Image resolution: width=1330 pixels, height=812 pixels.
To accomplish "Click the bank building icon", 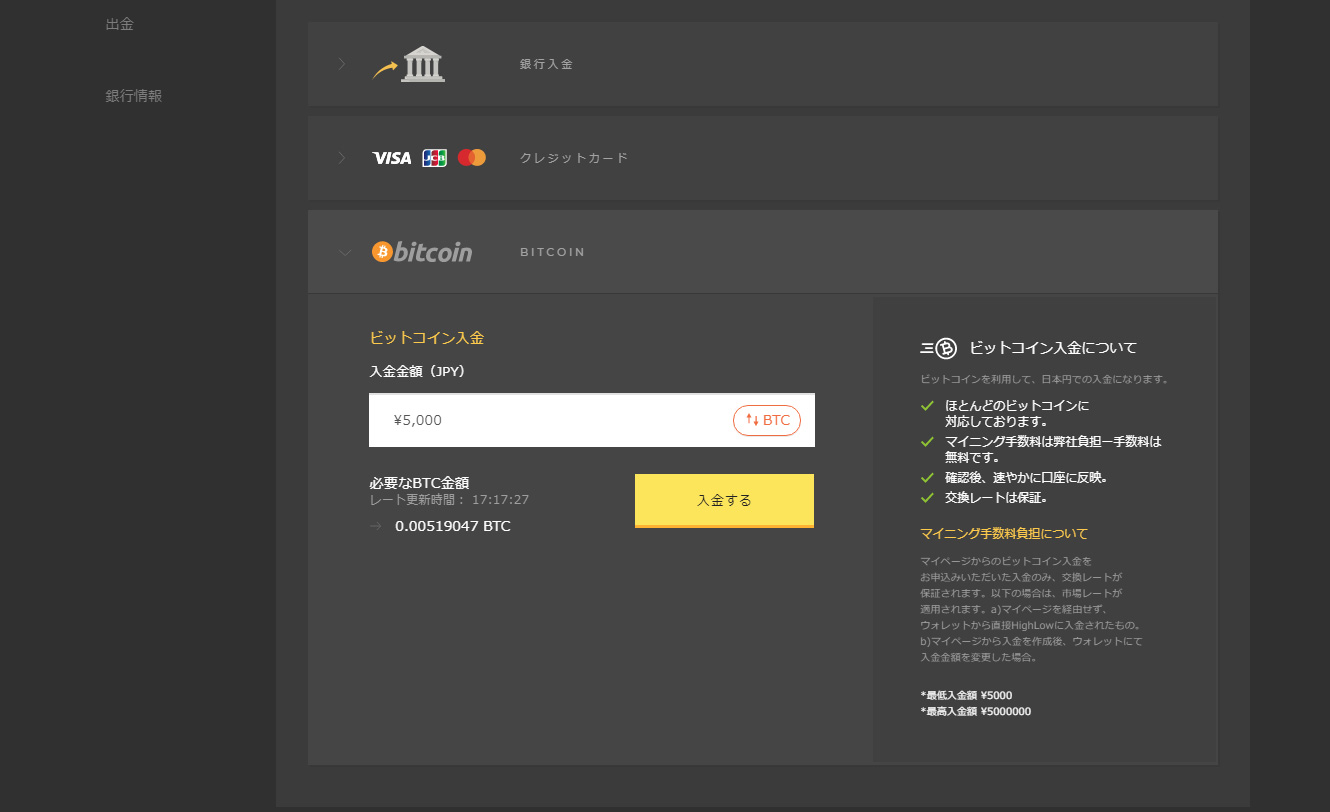I will click(x=422, y=63).
